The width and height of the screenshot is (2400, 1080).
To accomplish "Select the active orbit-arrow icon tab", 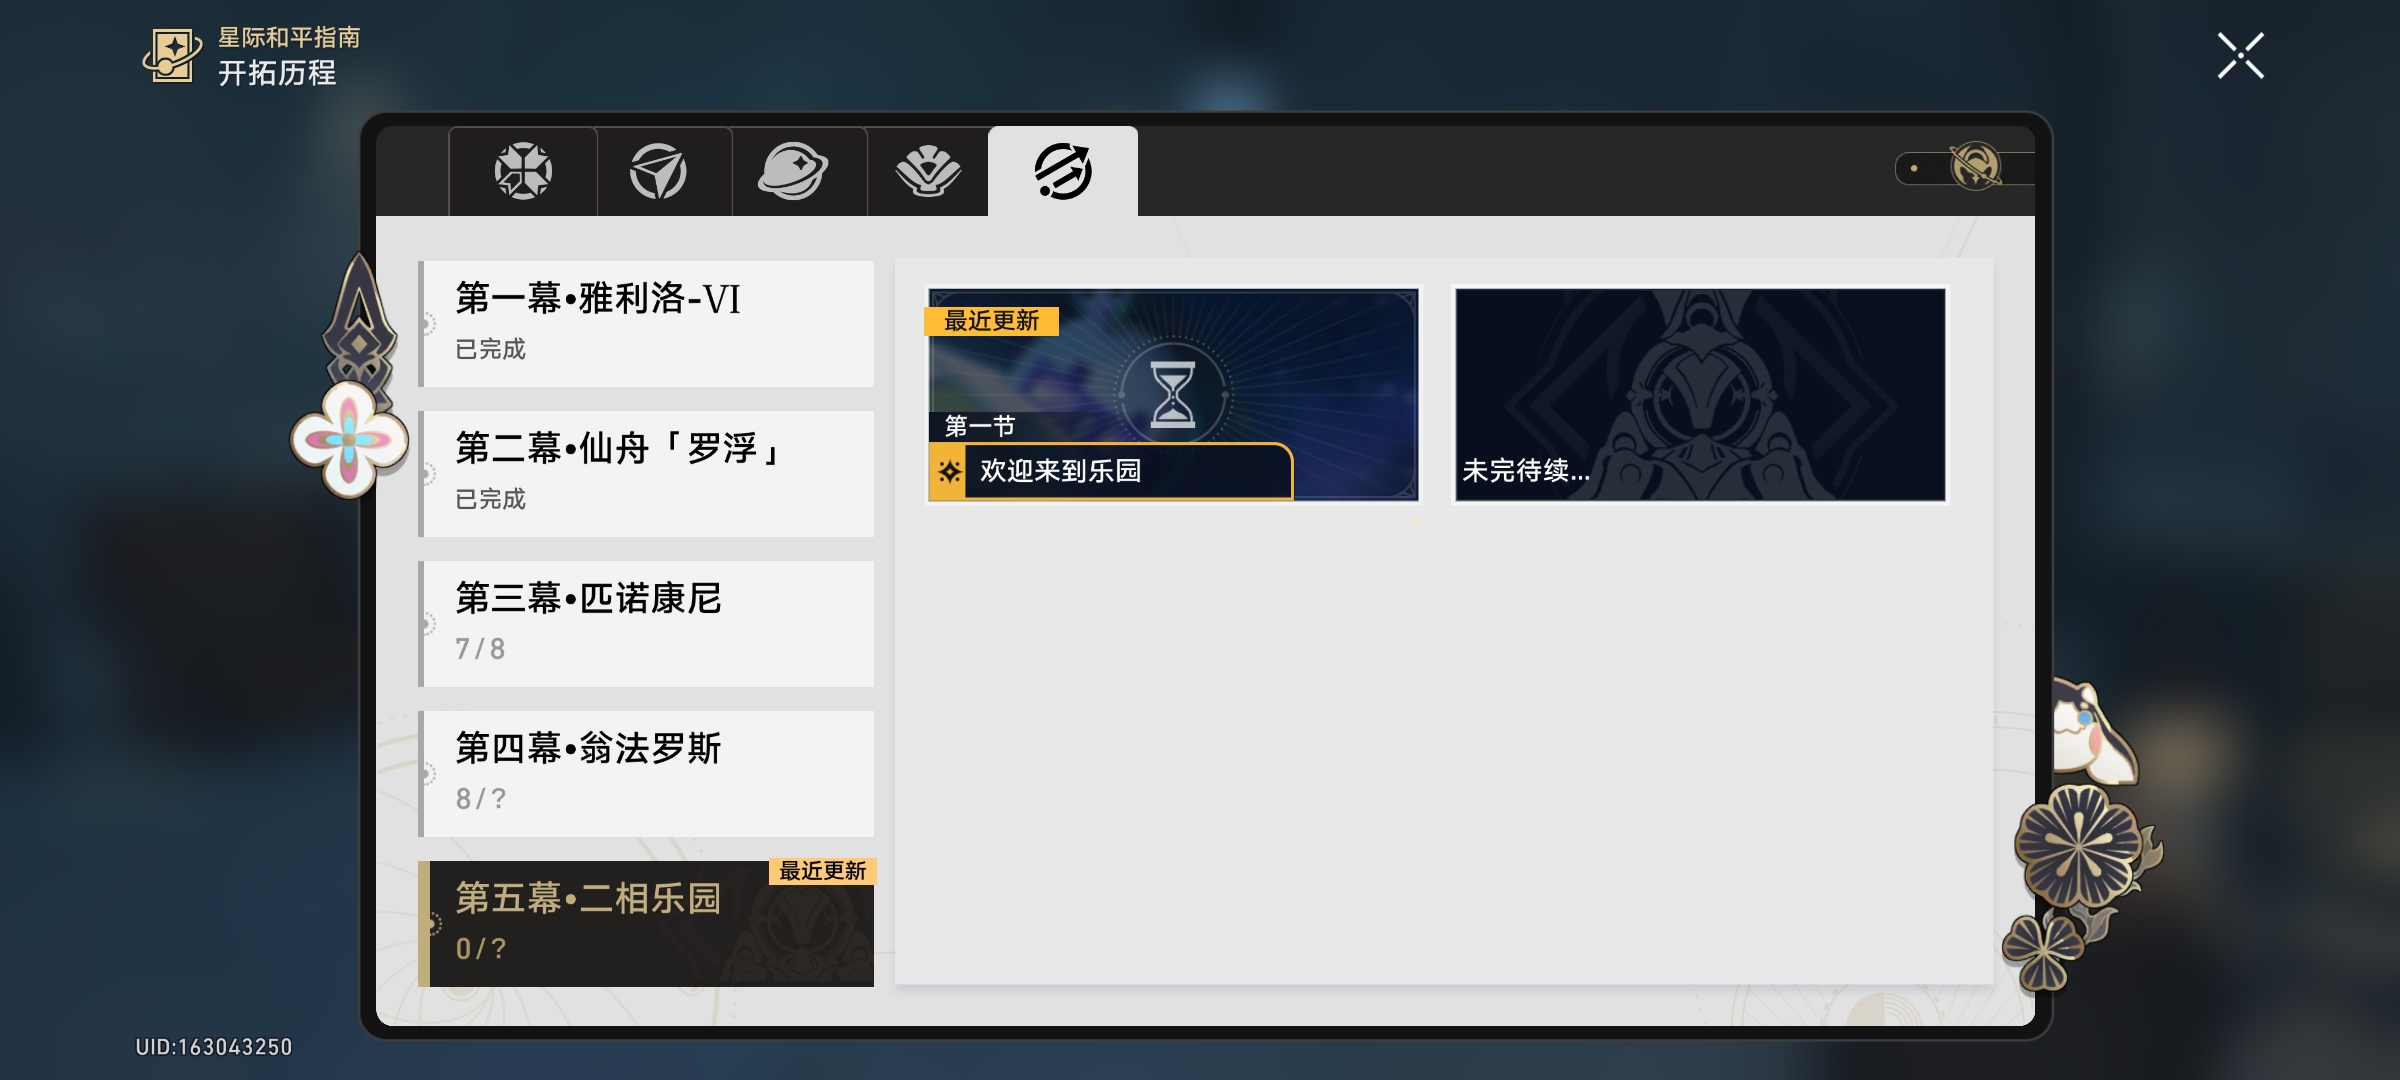I will click(x=1063, y=171).
